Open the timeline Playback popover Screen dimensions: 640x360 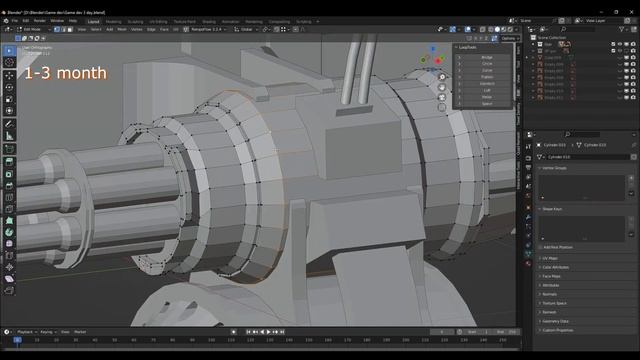tap(27, 332)
